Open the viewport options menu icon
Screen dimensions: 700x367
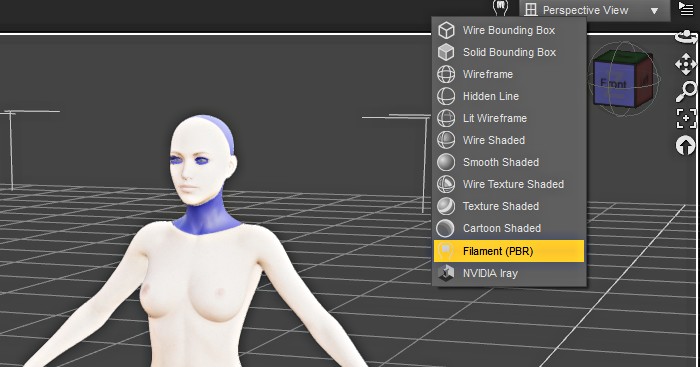[686, 8]
